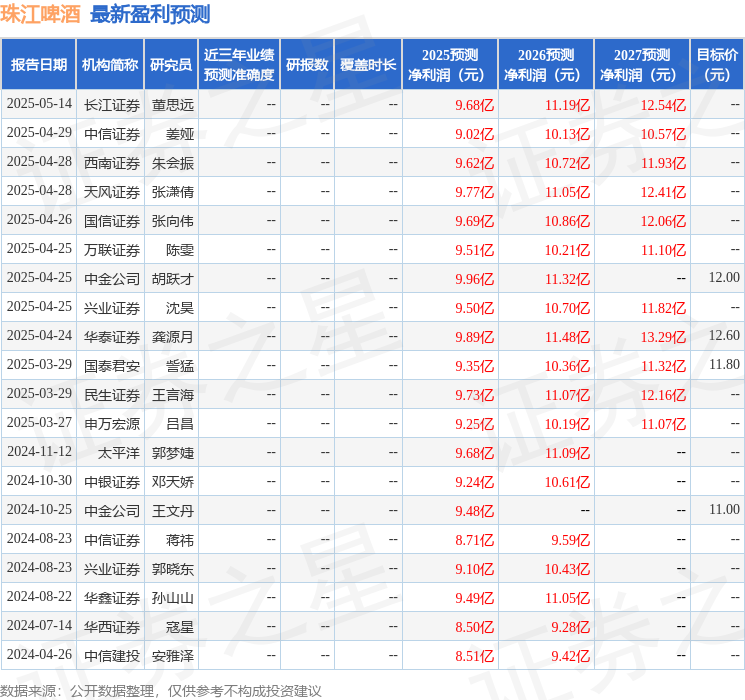
Task: Open analyst 龚源月's entry
Action: (172, 336)
